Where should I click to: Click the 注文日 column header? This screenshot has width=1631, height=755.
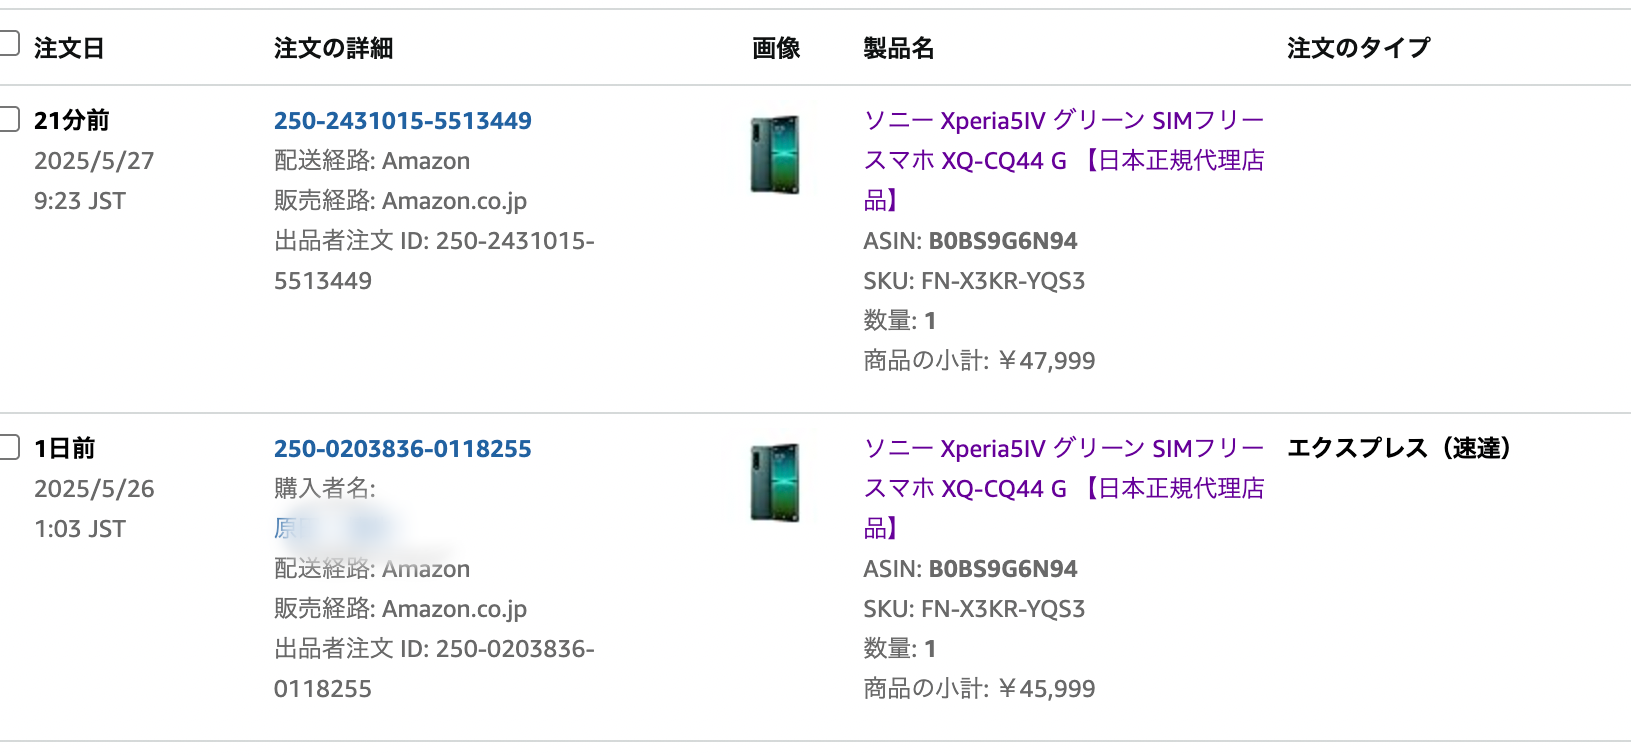tap(69, 48)
